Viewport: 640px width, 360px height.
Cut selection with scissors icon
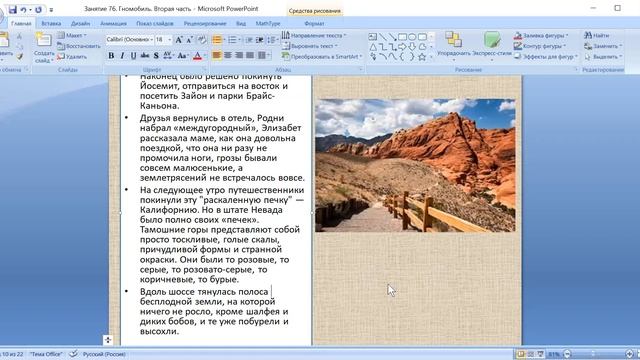tap(19, 36)
